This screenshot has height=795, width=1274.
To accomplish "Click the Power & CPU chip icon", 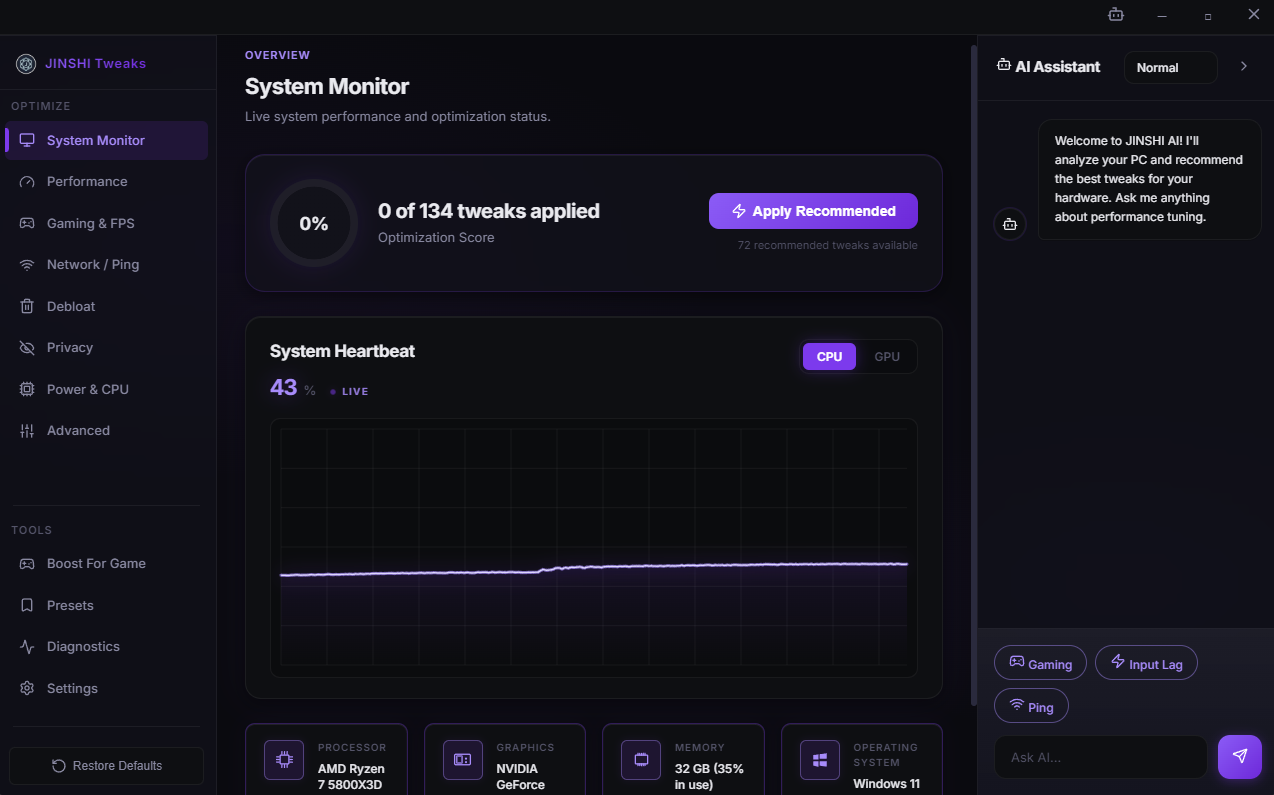I will (x=27, y=389).
